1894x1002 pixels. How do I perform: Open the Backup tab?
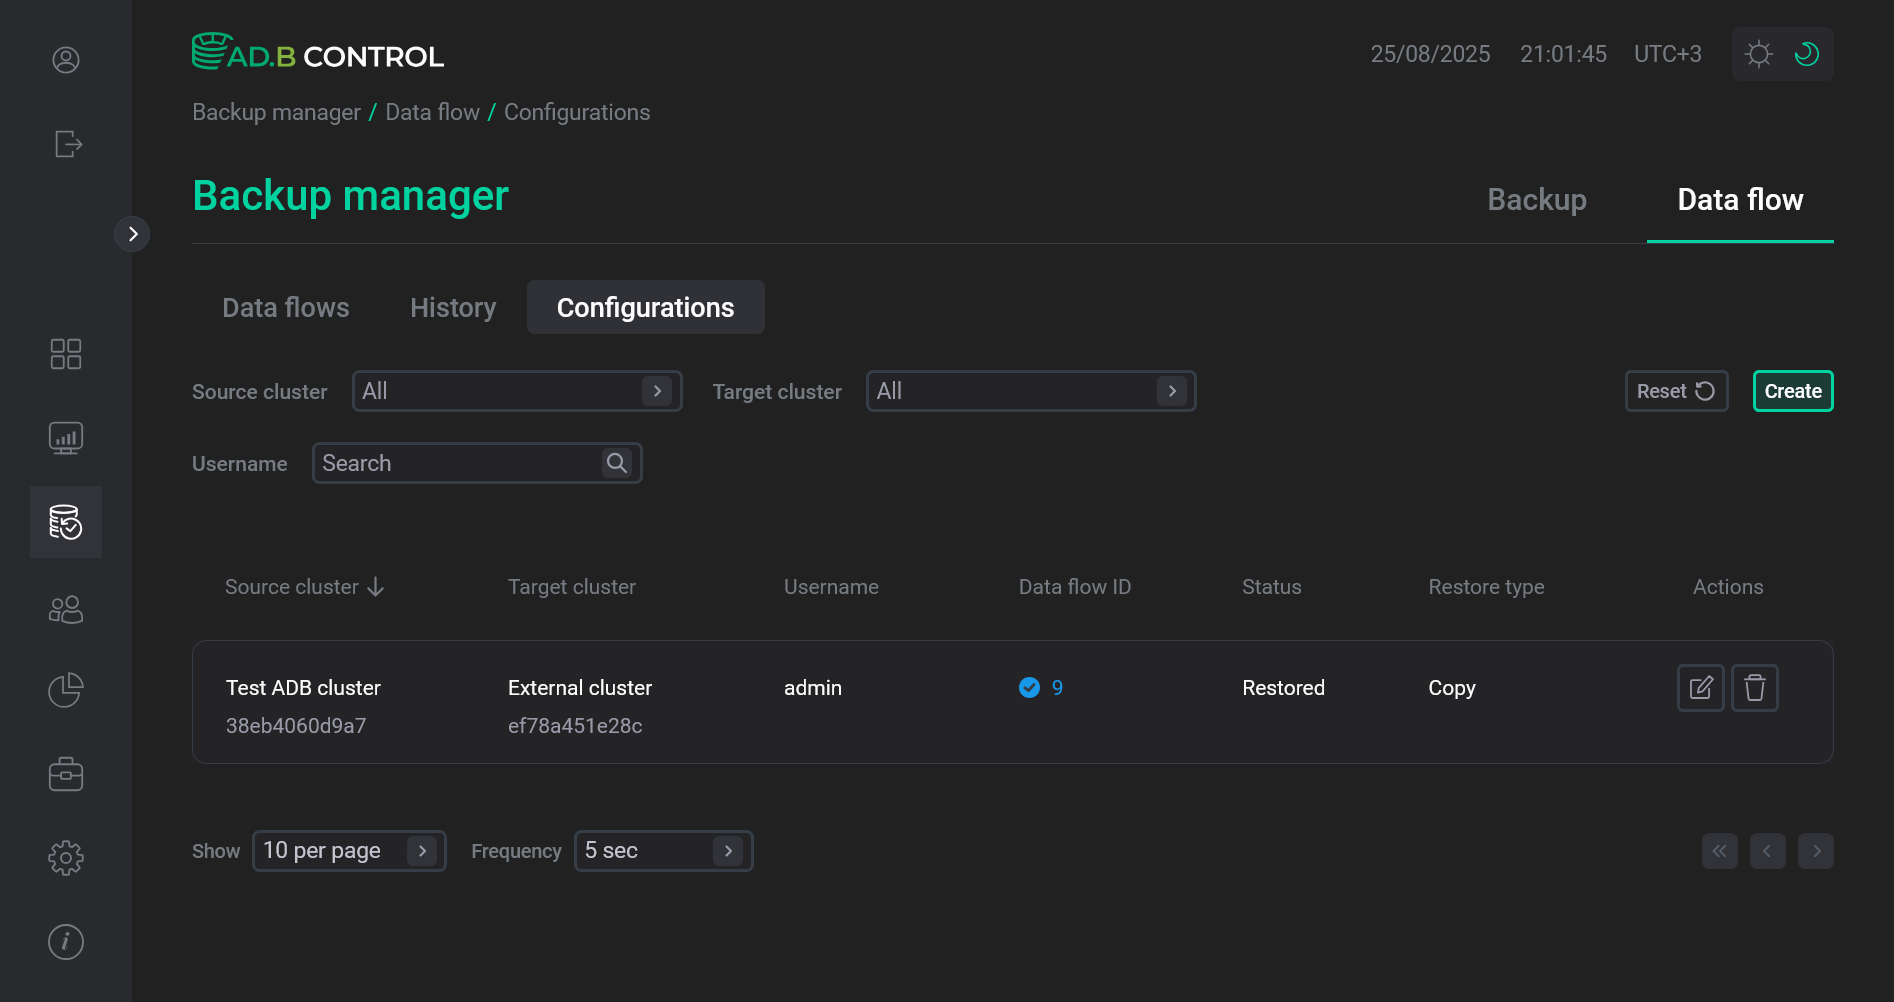coord(1536,200)
